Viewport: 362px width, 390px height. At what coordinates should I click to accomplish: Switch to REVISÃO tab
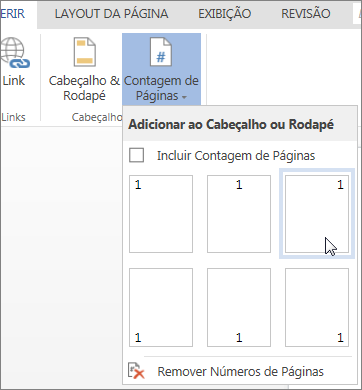306,14
